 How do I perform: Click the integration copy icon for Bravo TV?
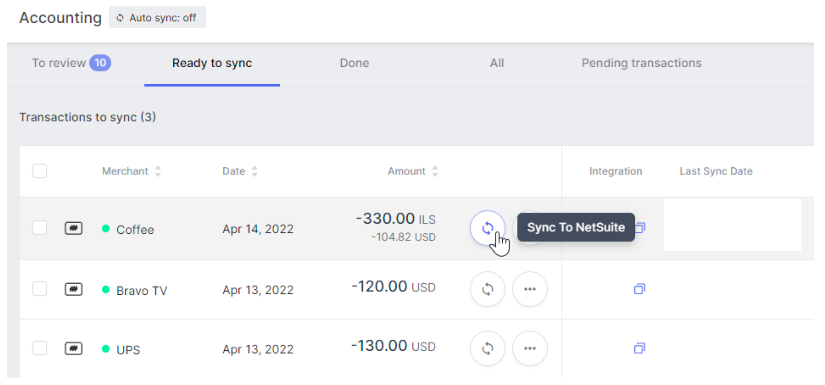coord(639,289)
